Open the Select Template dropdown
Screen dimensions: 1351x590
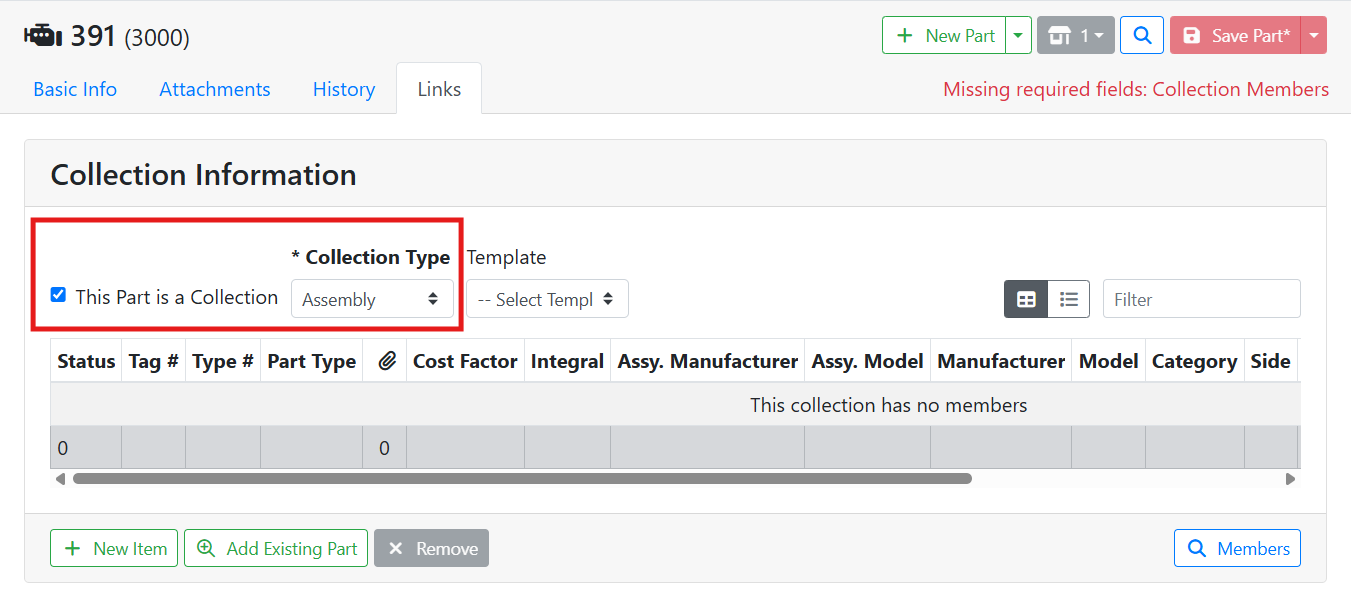coord(547,299)
